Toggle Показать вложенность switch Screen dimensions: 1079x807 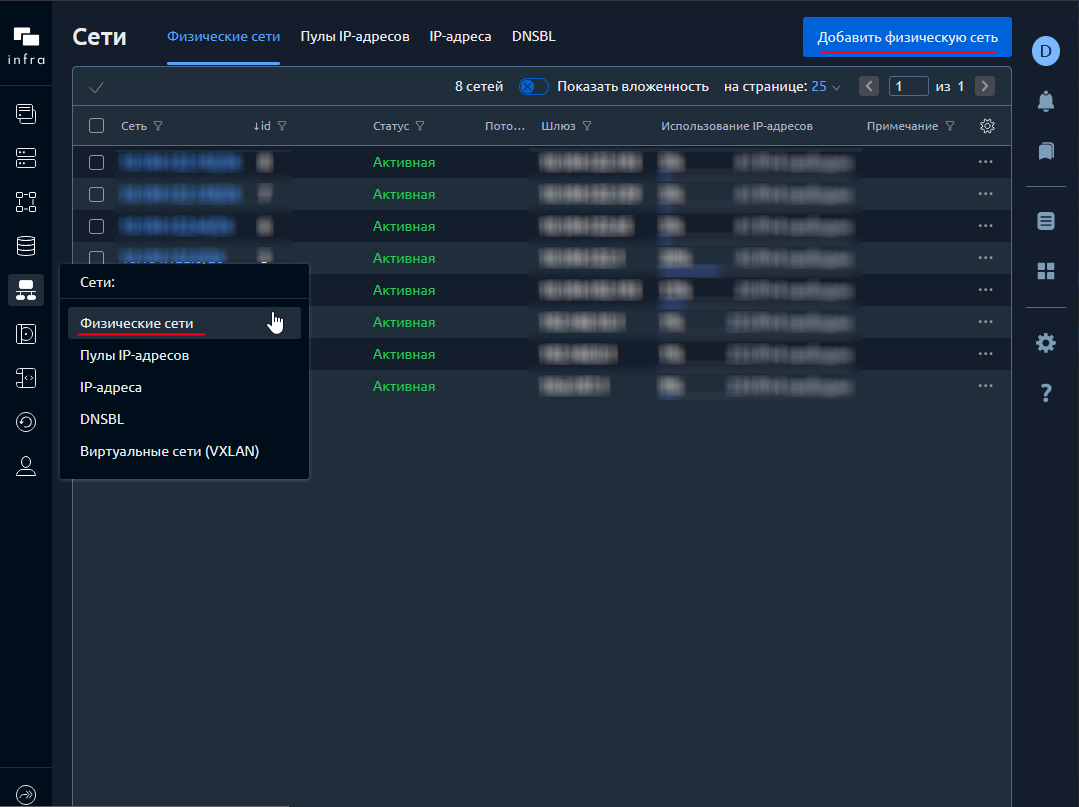(533, 87)
